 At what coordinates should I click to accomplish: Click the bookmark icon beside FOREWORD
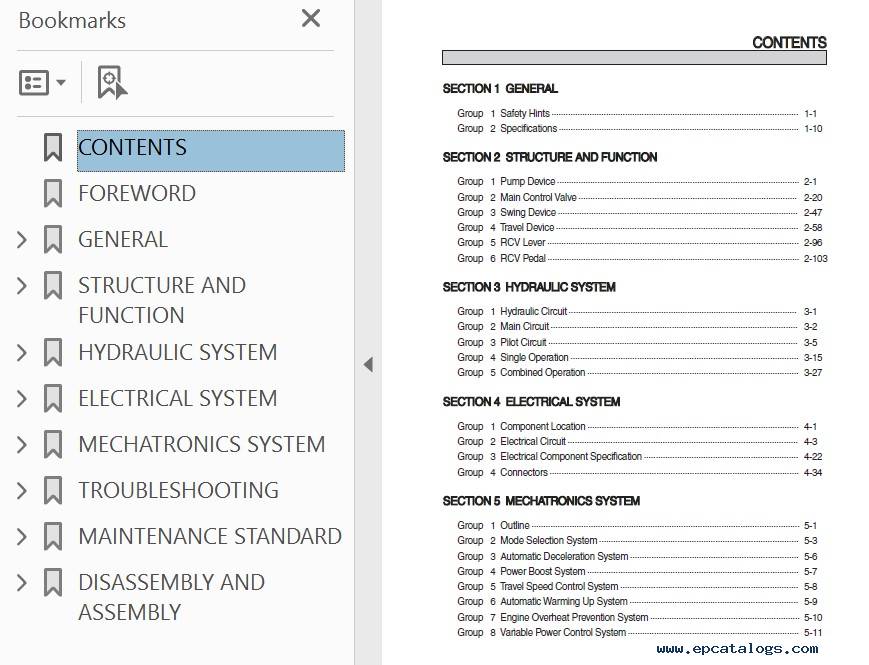pos(53,193)
